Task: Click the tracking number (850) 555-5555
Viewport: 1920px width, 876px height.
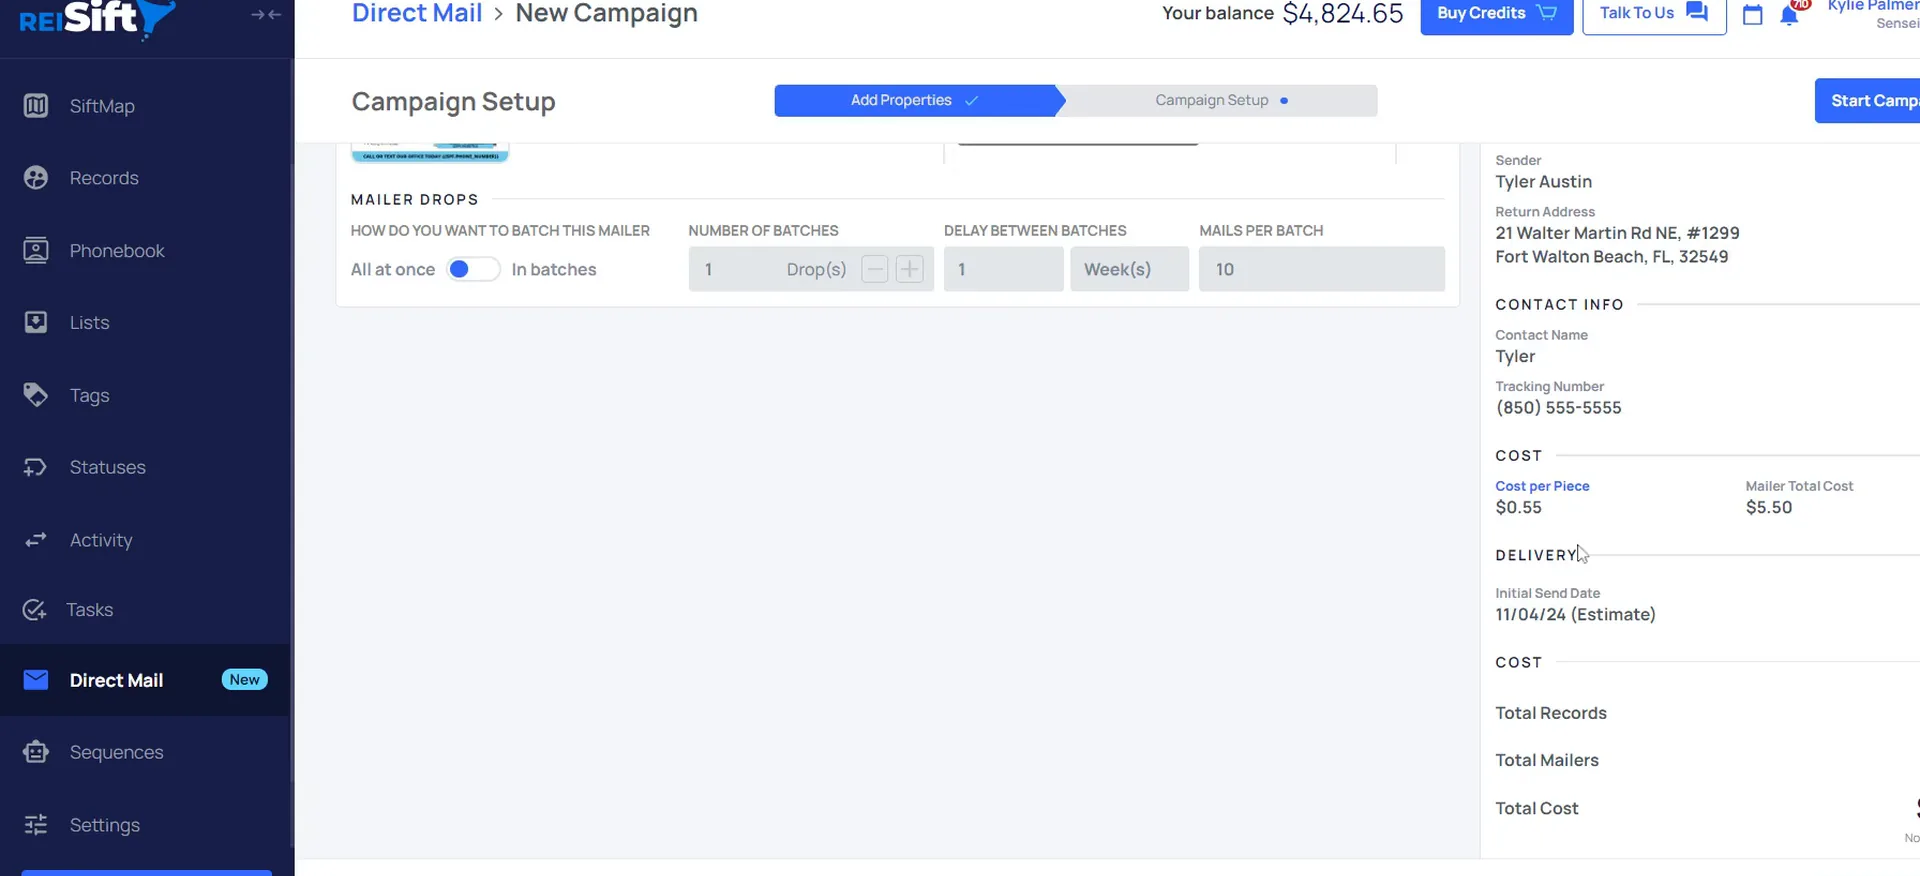Action: tap(1558, 408)
